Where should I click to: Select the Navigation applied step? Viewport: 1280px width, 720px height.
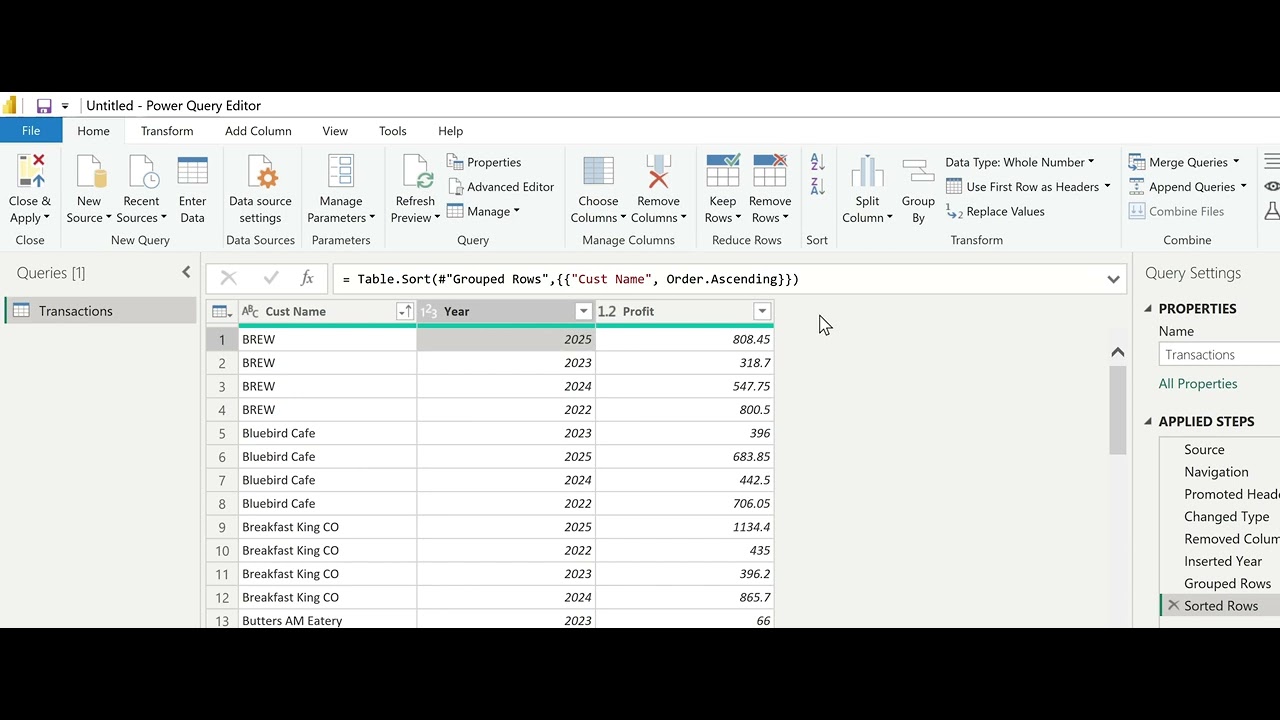1216,472
